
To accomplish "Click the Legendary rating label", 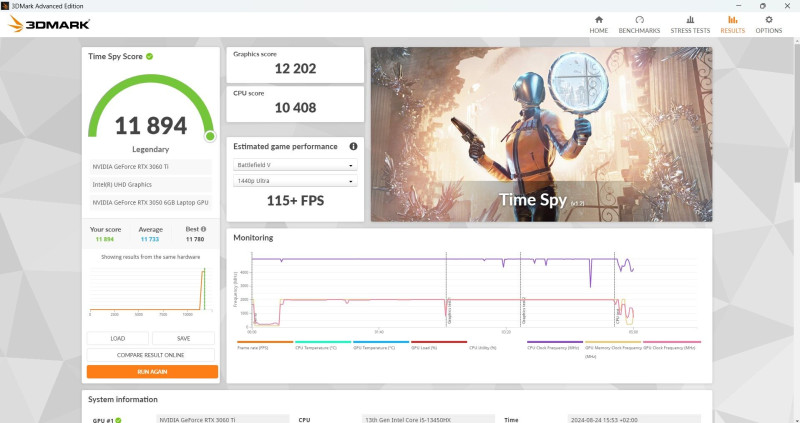I will [x=151, y=150].
